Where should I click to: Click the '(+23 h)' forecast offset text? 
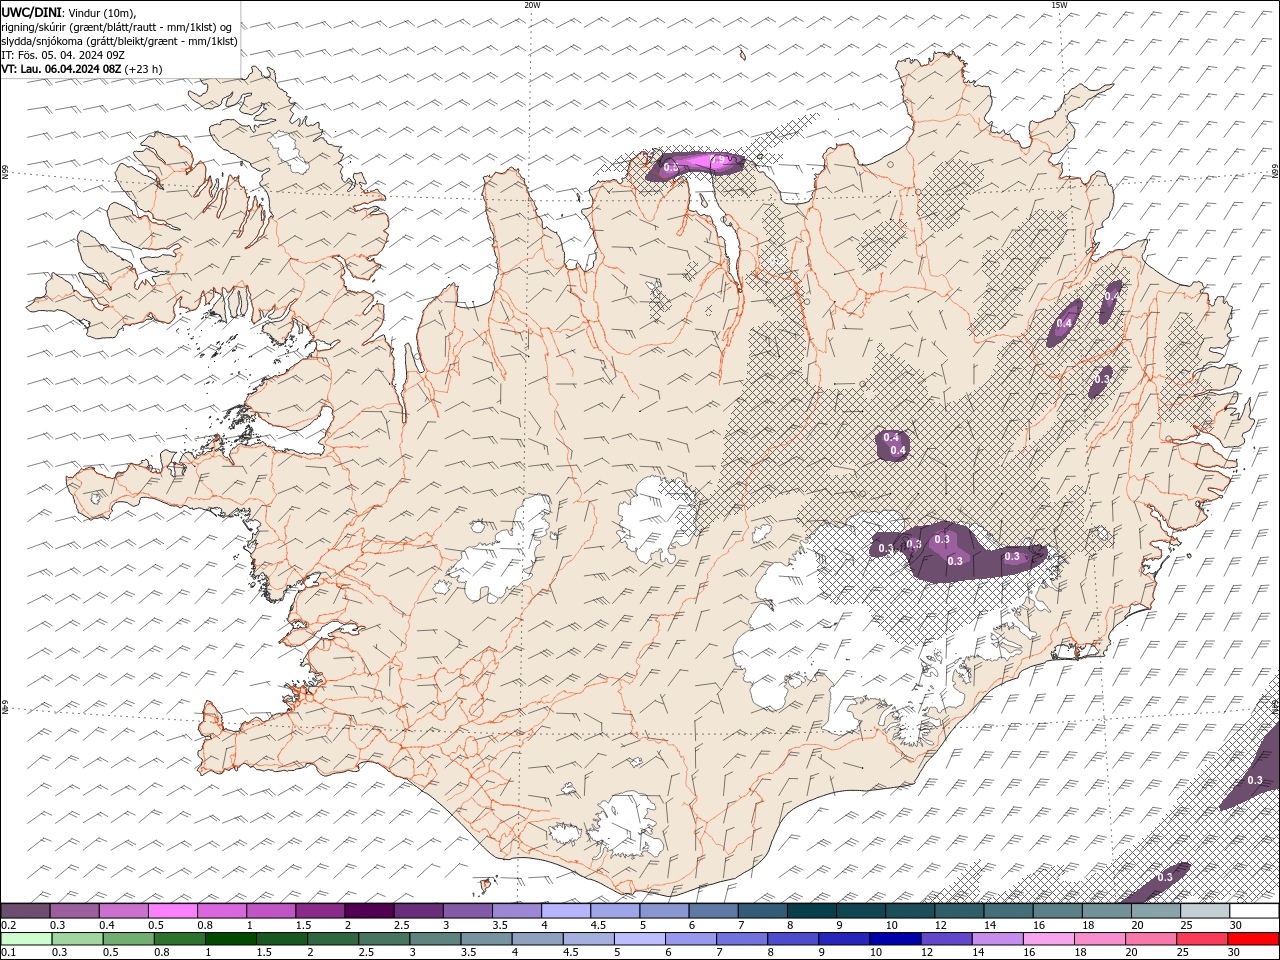pyautogui.click(x=144, y=69)
